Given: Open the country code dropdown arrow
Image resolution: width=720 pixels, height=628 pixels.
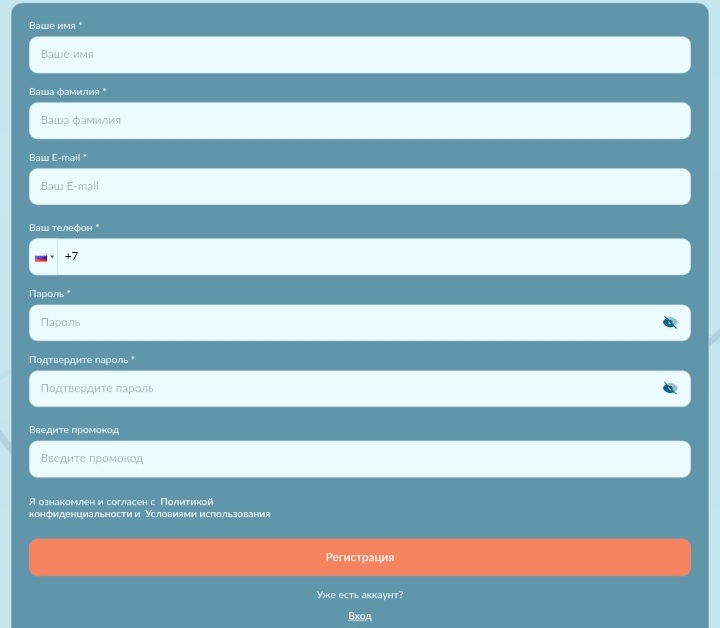Looking at the screenshot, I should point(52,257).
